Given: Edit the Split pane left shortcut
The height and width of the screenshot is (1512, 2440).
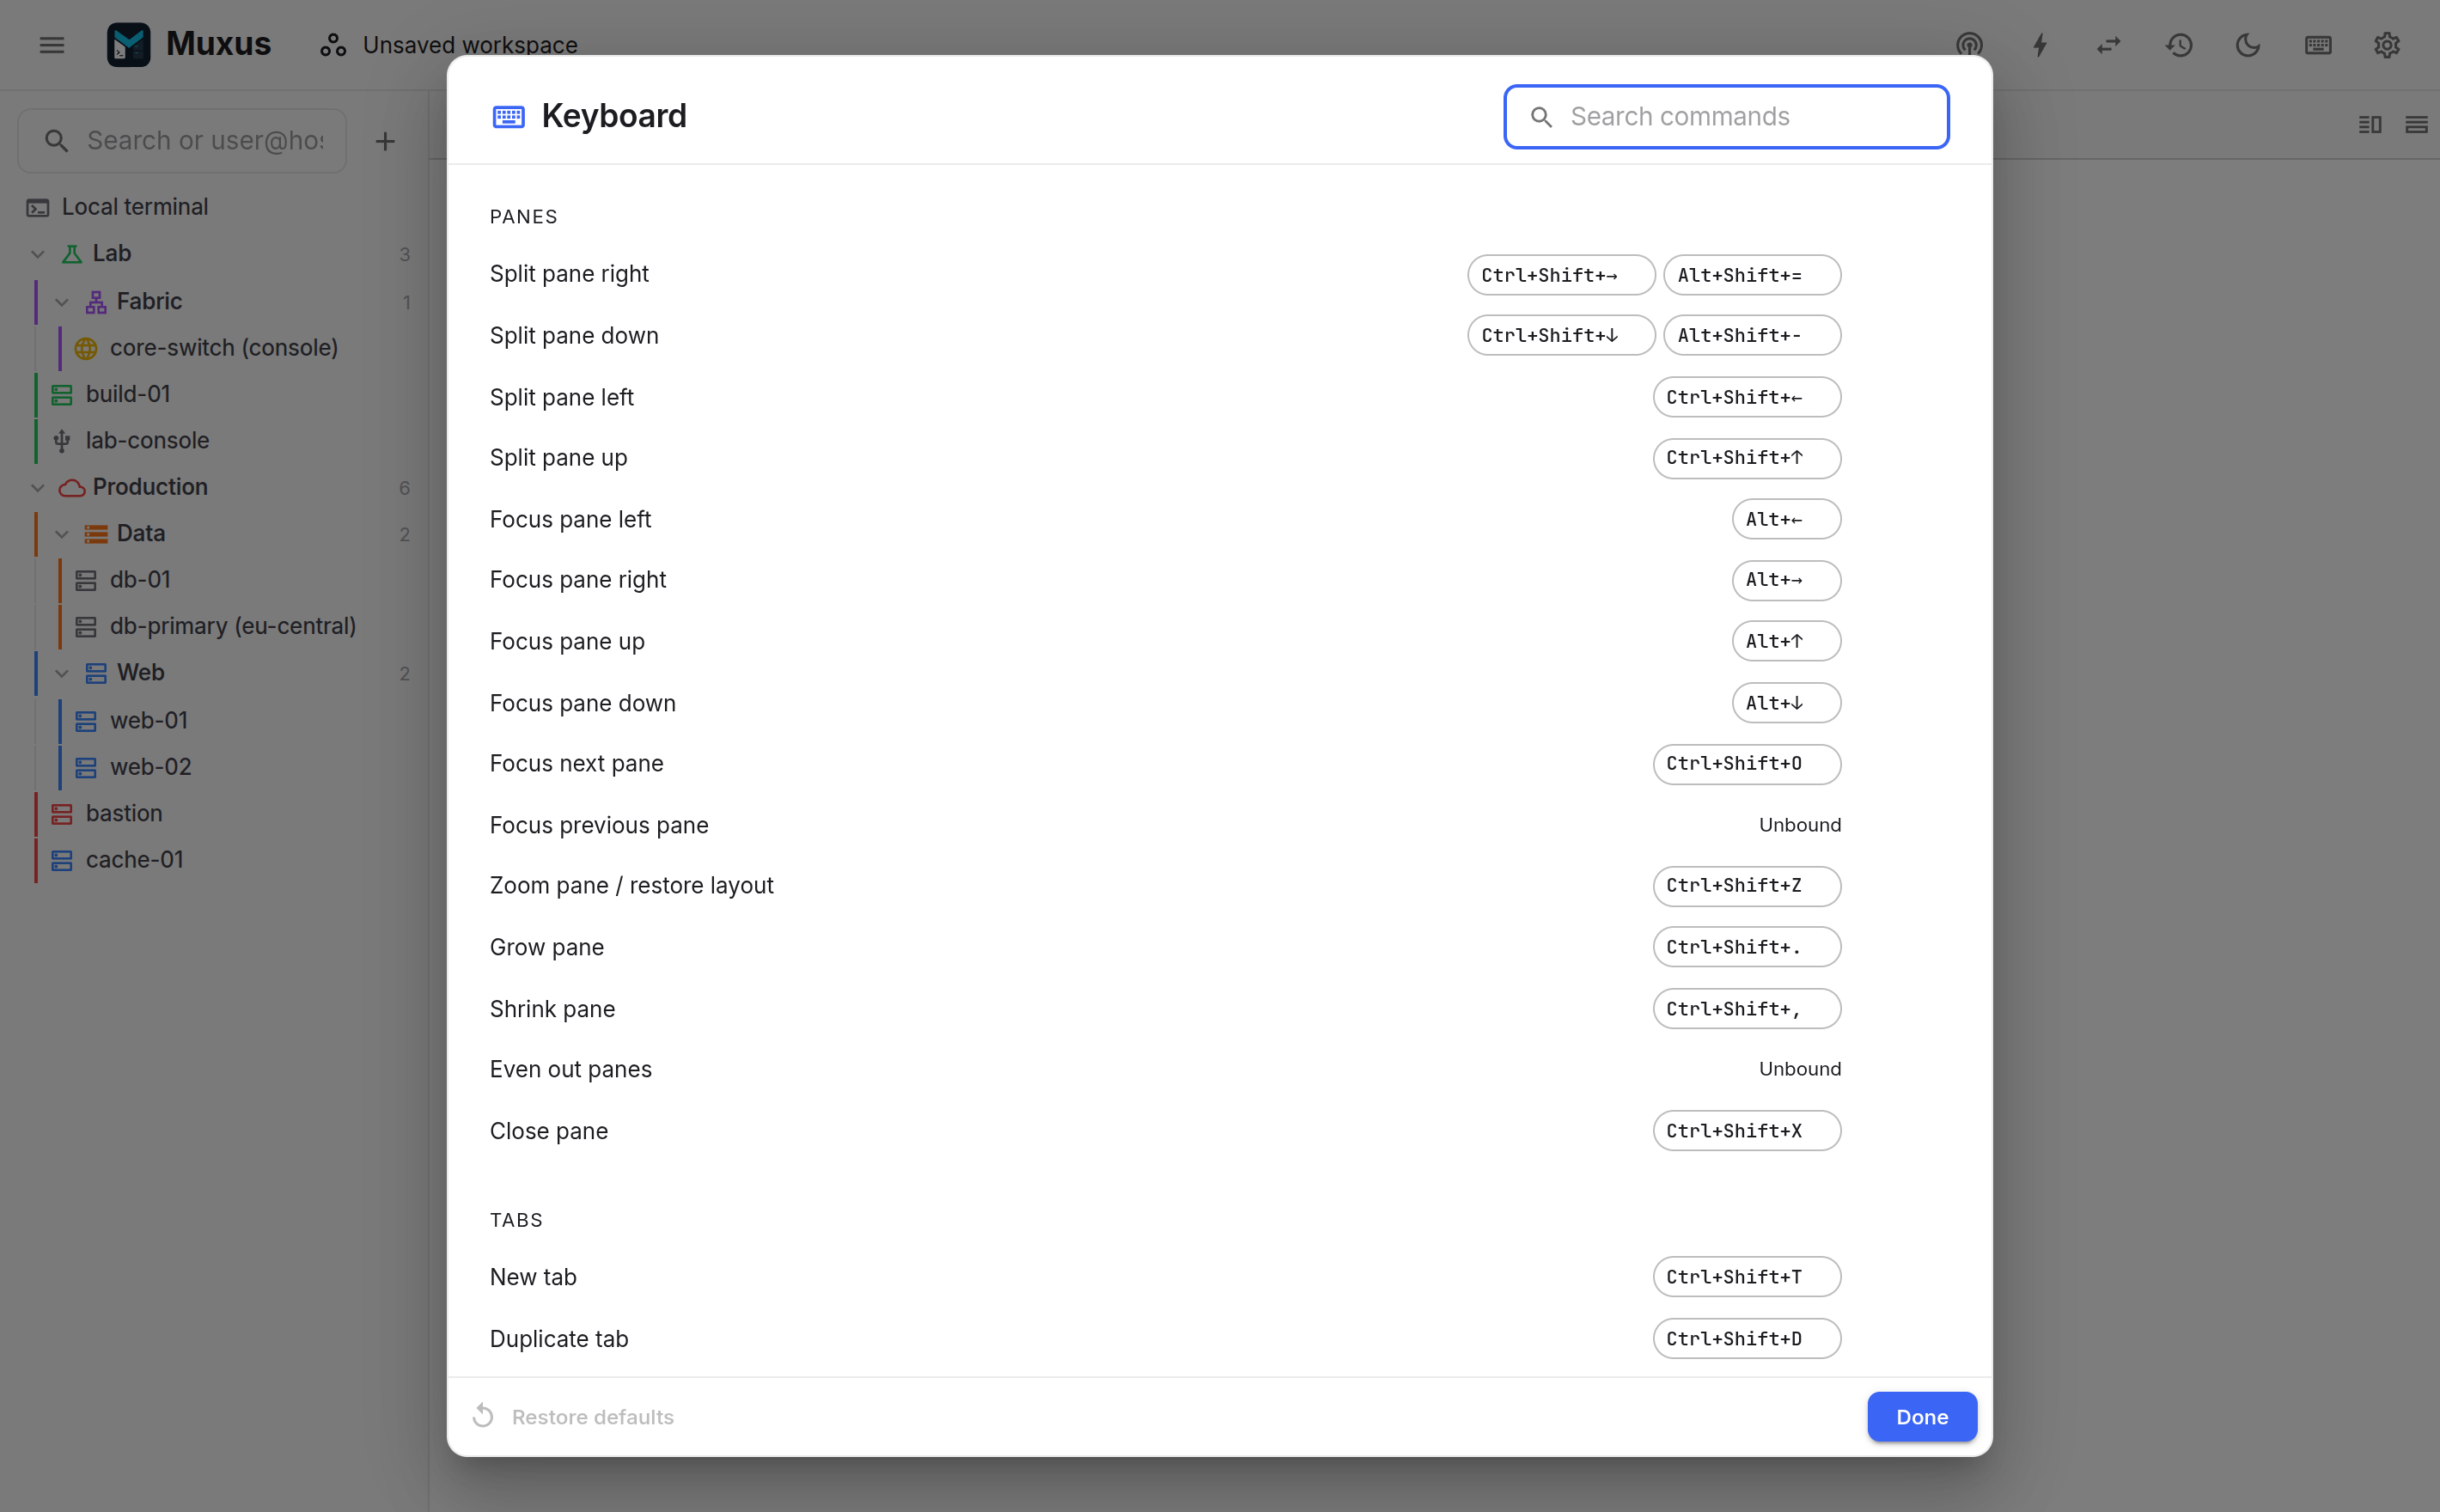Looking at the screenshot, I should click(1747, 397).
